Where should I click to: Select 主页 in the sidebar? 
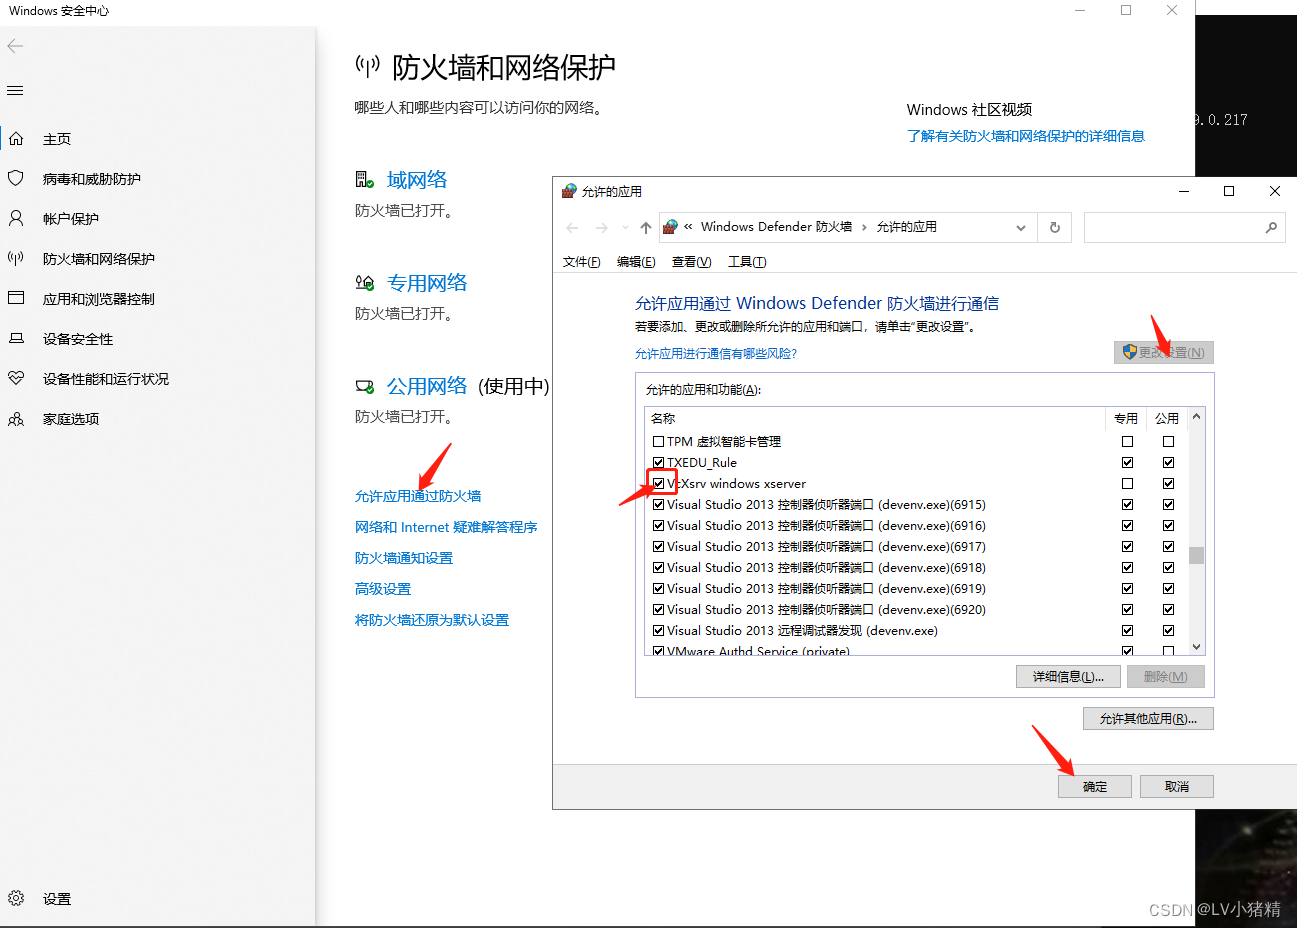pos(57,139)
